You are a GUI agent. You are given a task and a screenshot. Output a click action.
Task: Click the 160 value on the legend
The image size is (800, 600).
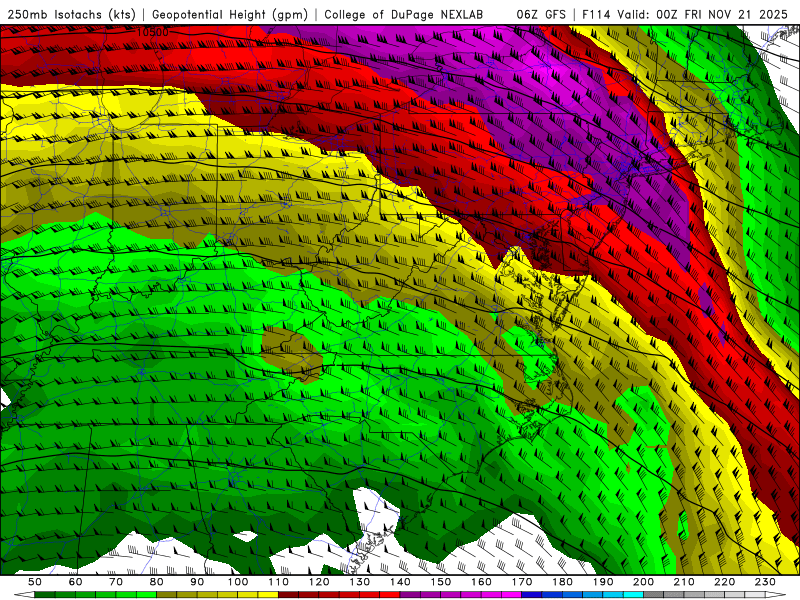(x=481, y=582)
